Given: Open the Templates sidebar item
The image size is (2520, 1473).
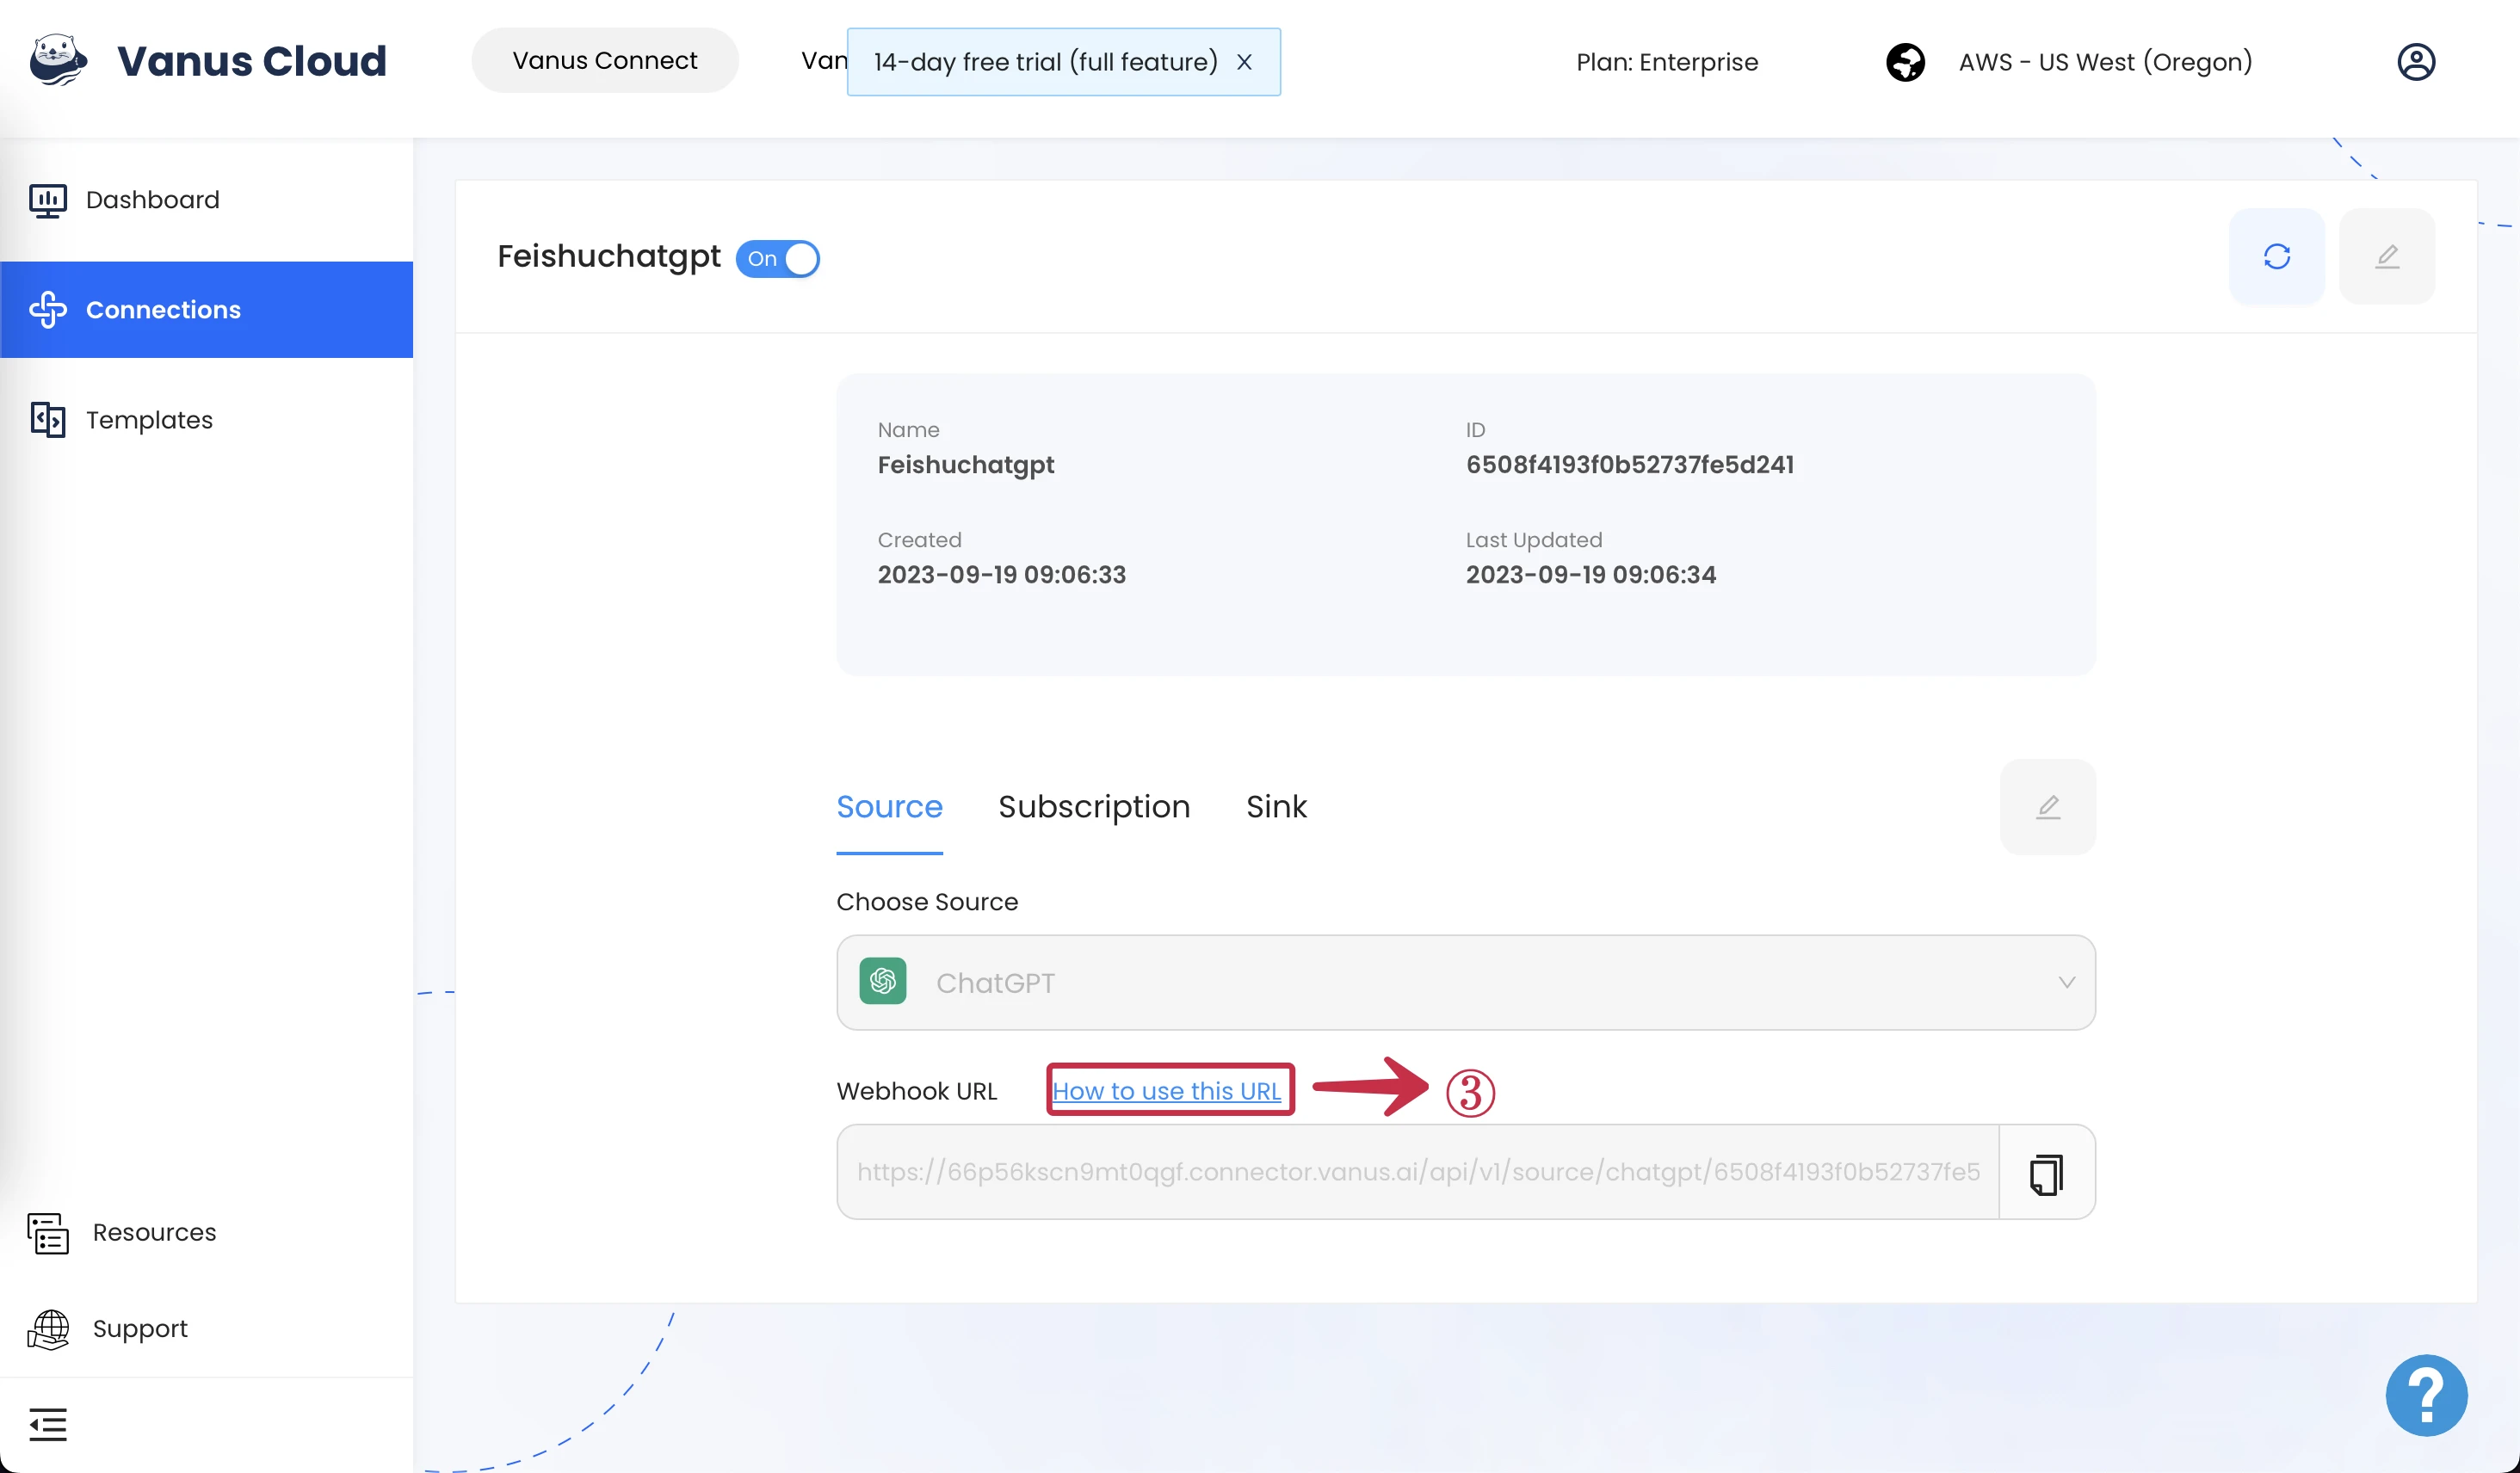Looking at the screenshot, I should point(206,420).
